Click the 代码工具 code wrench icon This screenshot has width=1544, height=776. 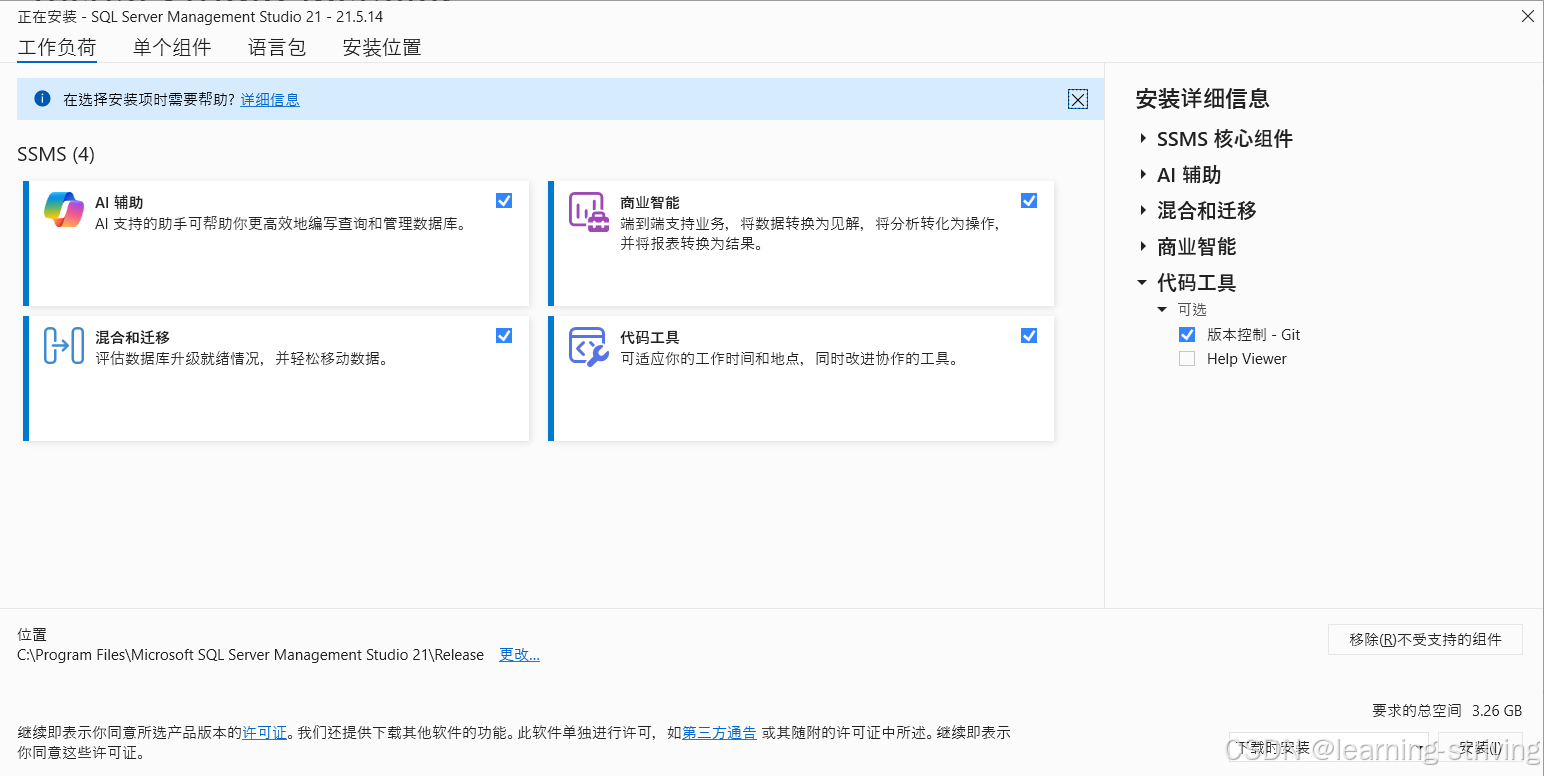pyautogui.click(x=588, y=346)
